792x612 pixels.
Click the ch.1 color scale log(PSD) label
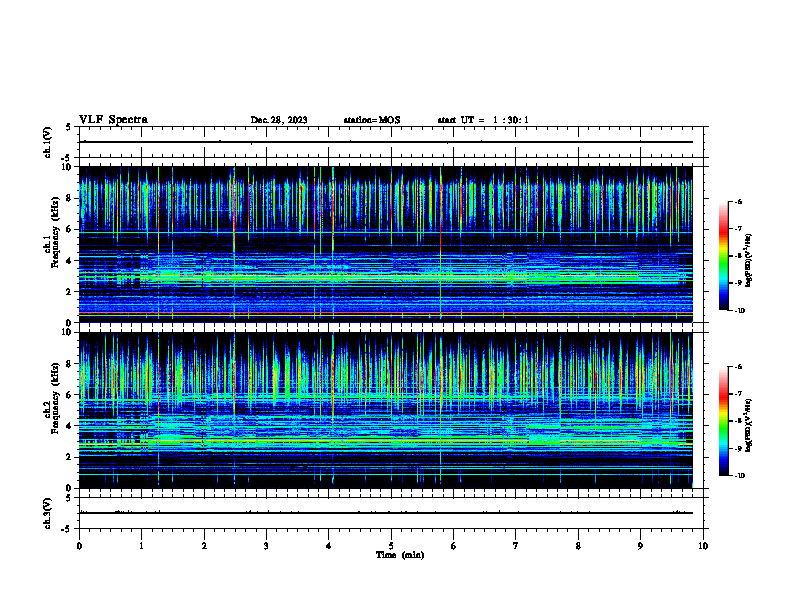pyautogui.click(x=749, y=261)
